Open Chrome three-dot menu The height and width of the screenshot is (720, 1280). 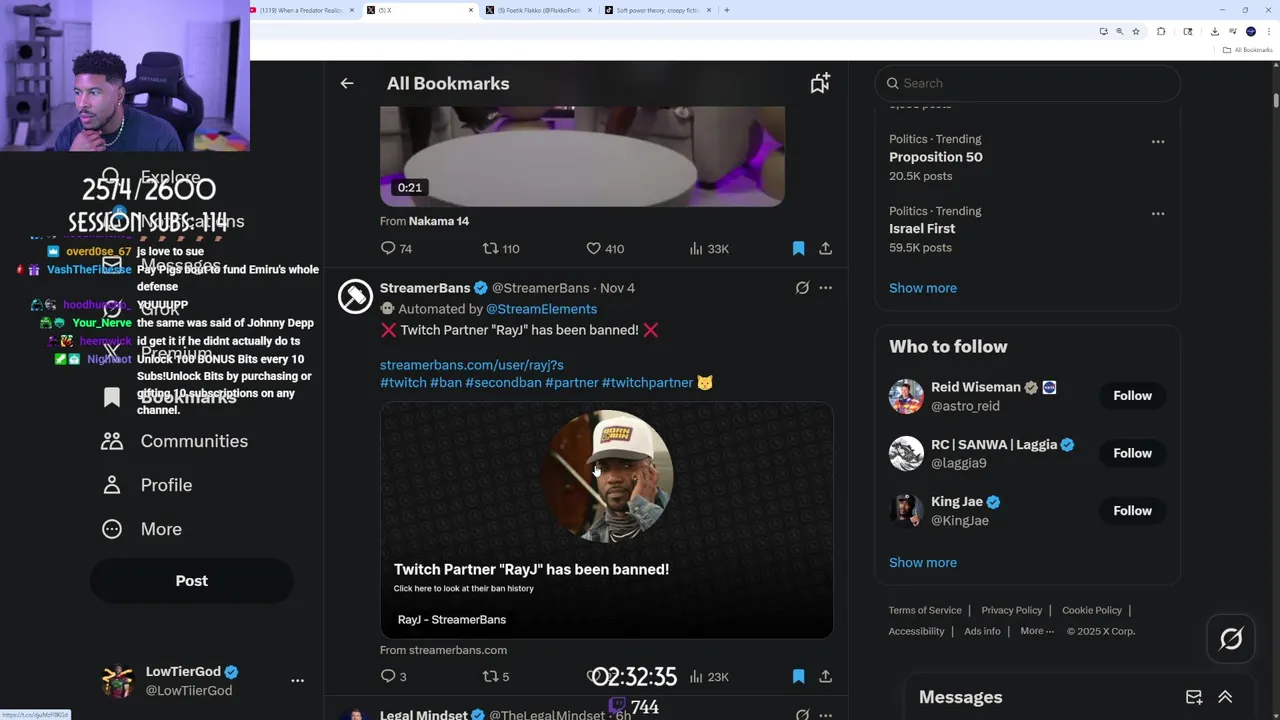1268,31
